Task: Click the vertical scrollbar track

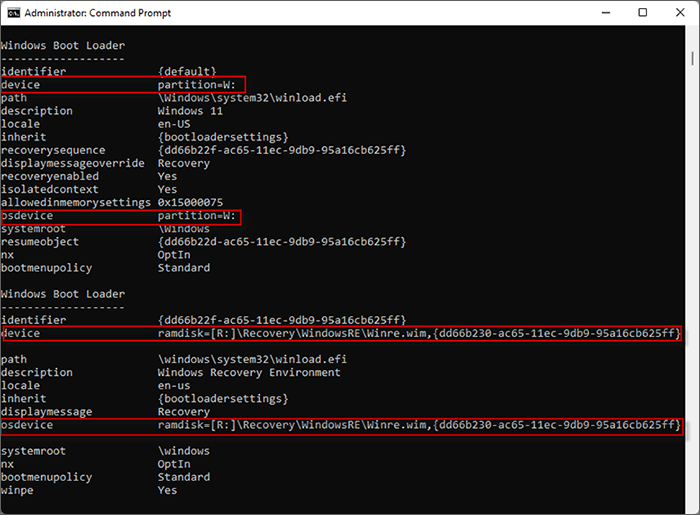Action: coord(691,270)
